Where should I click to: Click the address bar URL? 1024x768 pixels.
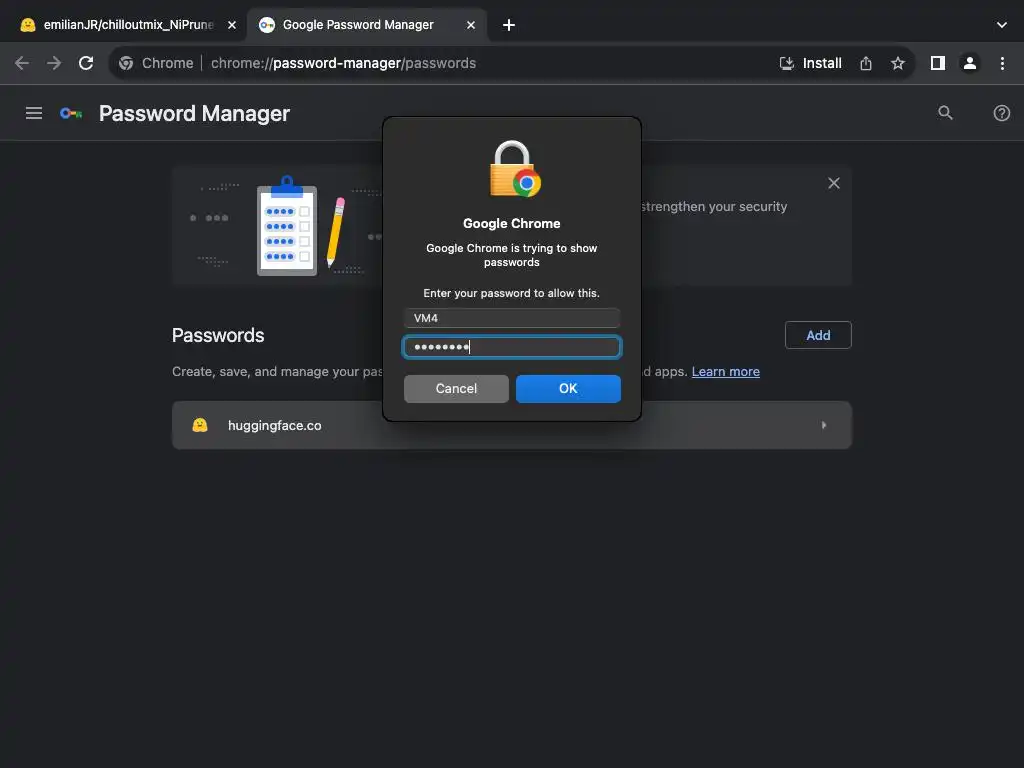coord(344,63)
